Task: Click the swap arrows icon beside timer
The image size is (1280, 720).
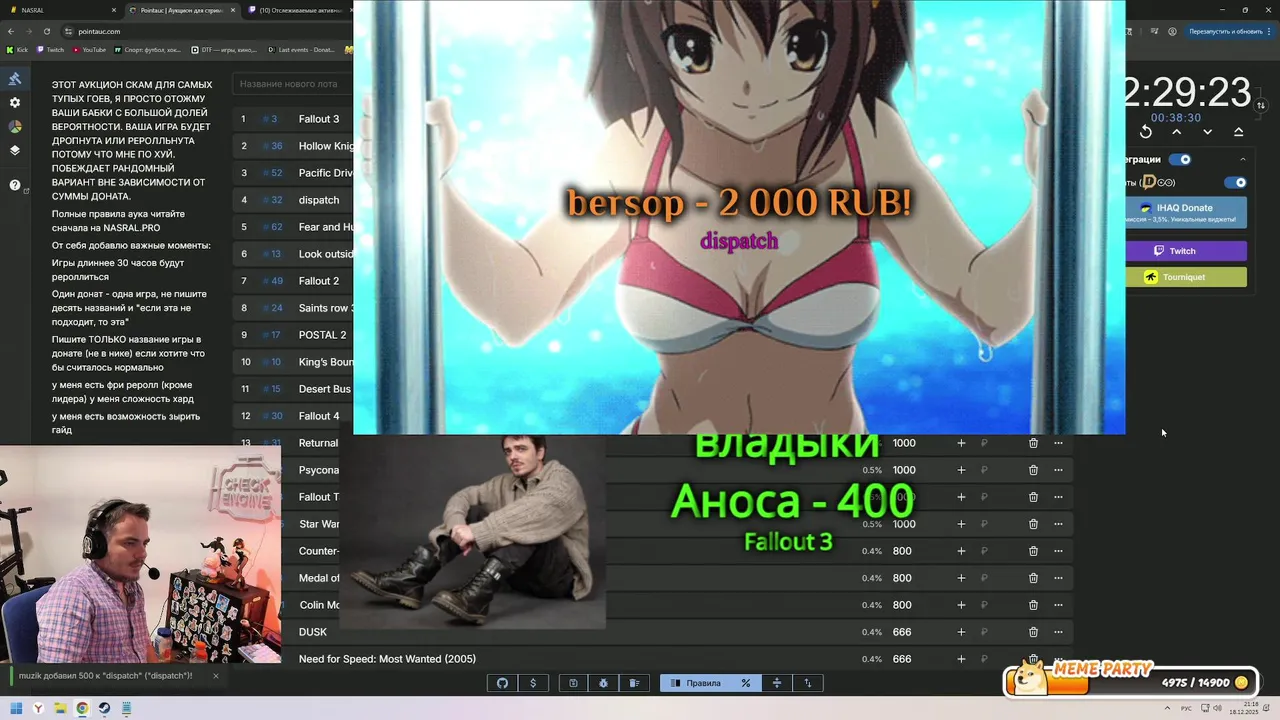Action: pos(1261,105)
